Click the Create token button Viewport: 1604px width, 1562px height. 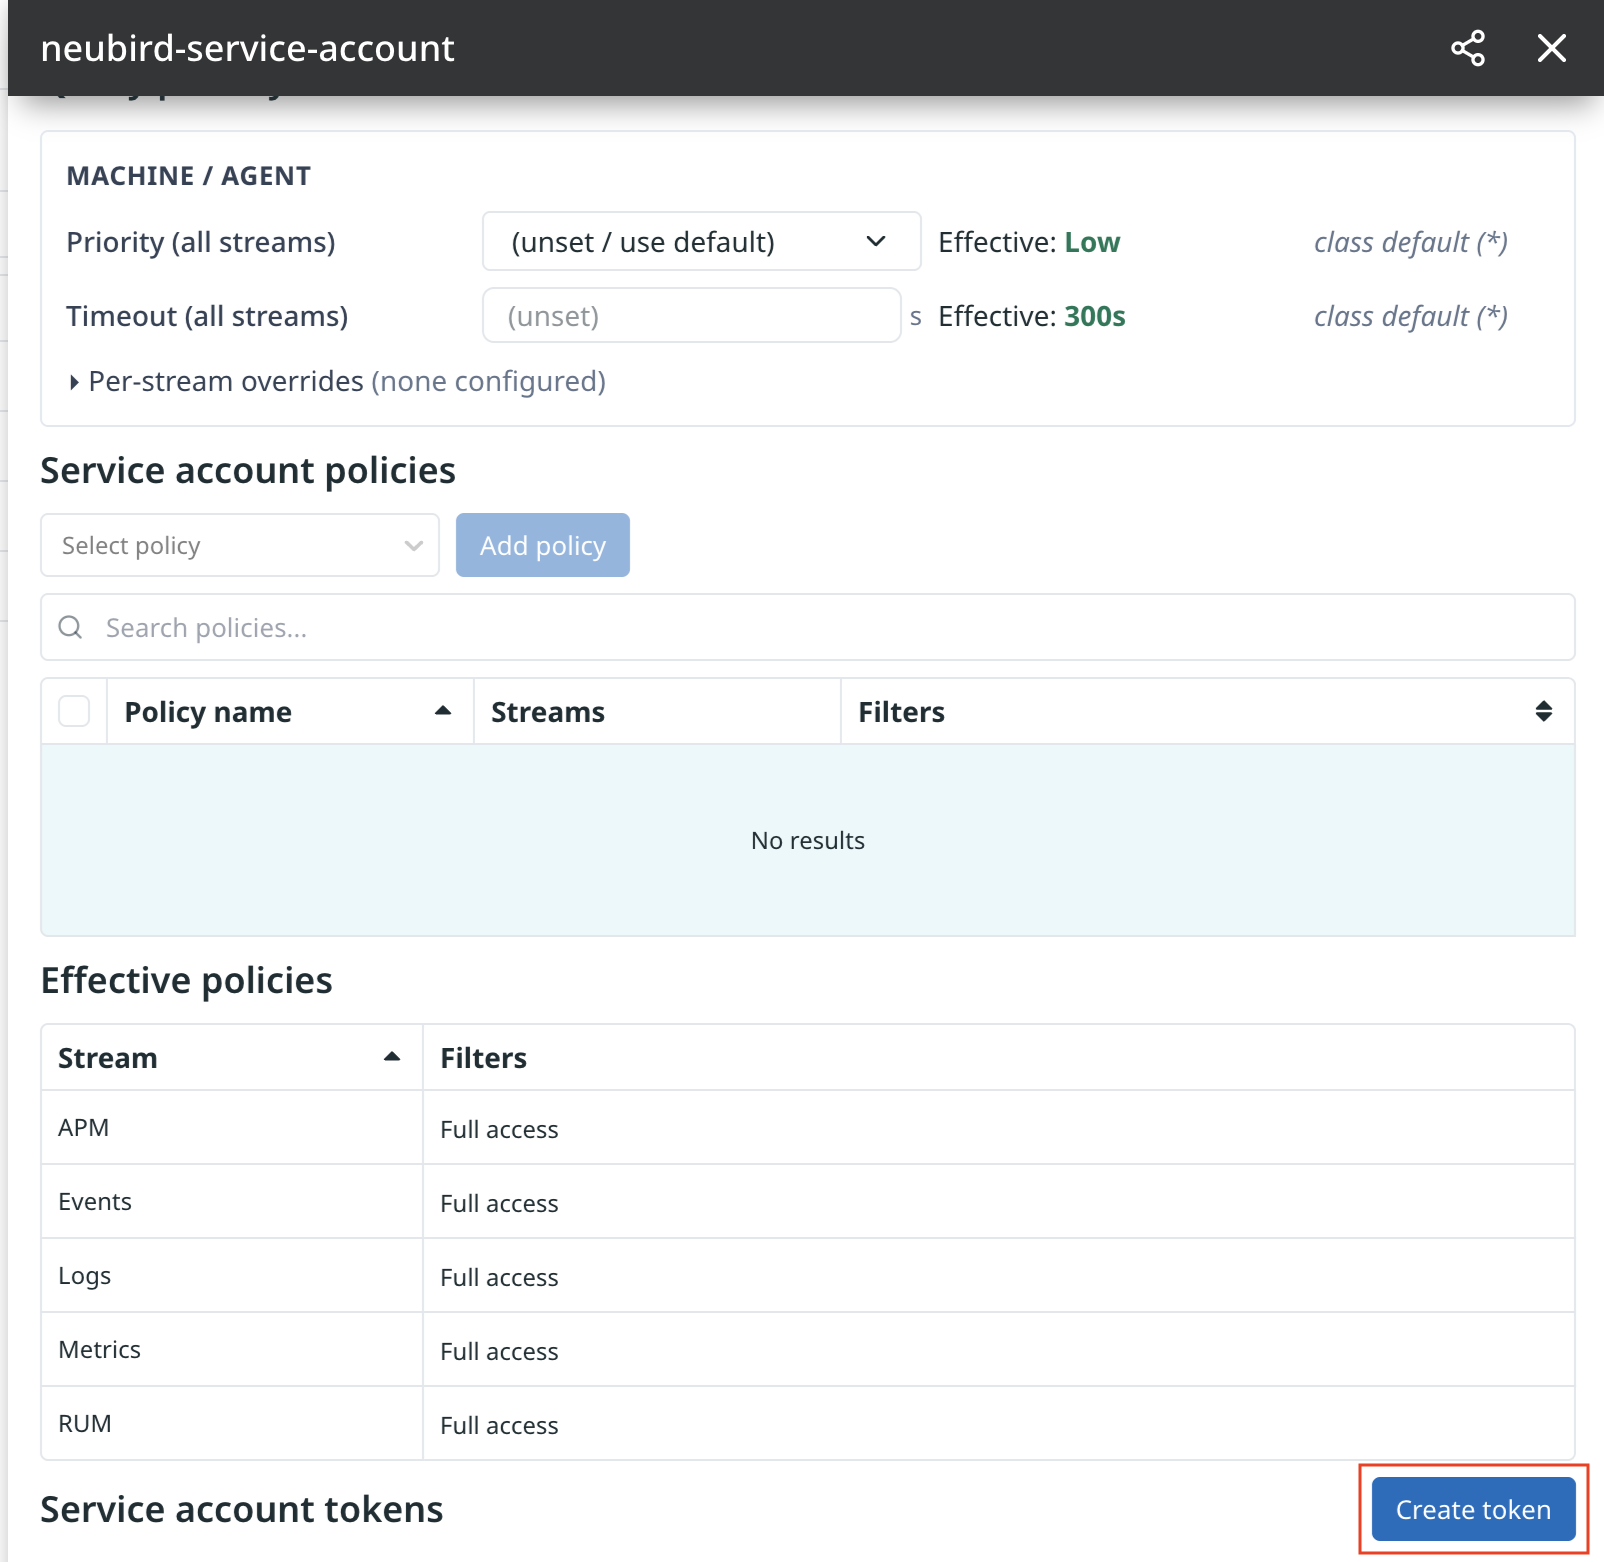(x=1473, y=1509)
